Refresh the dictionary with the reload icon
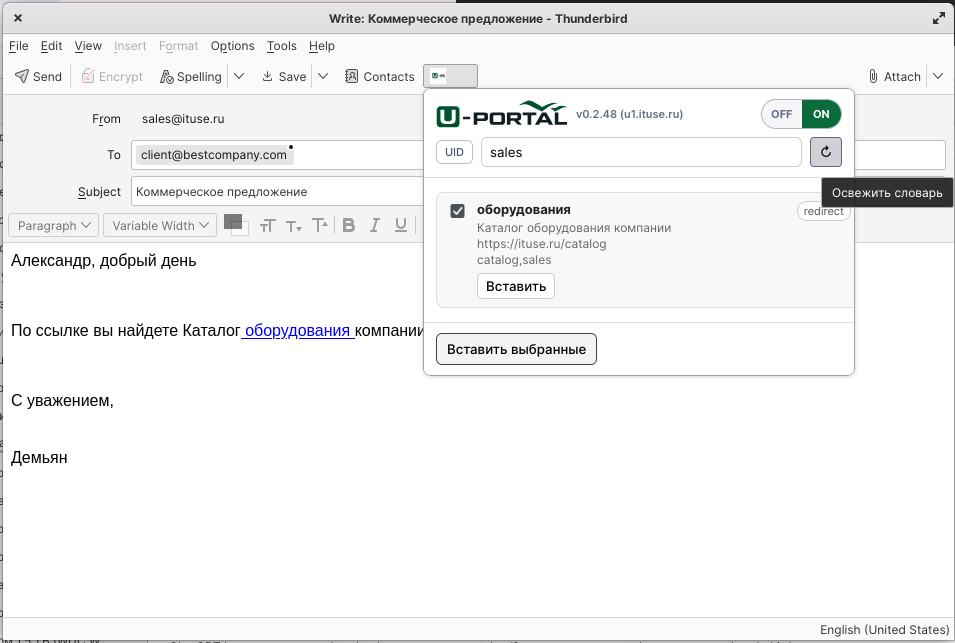The image size is (955, 643). click(x=826, y=152)
